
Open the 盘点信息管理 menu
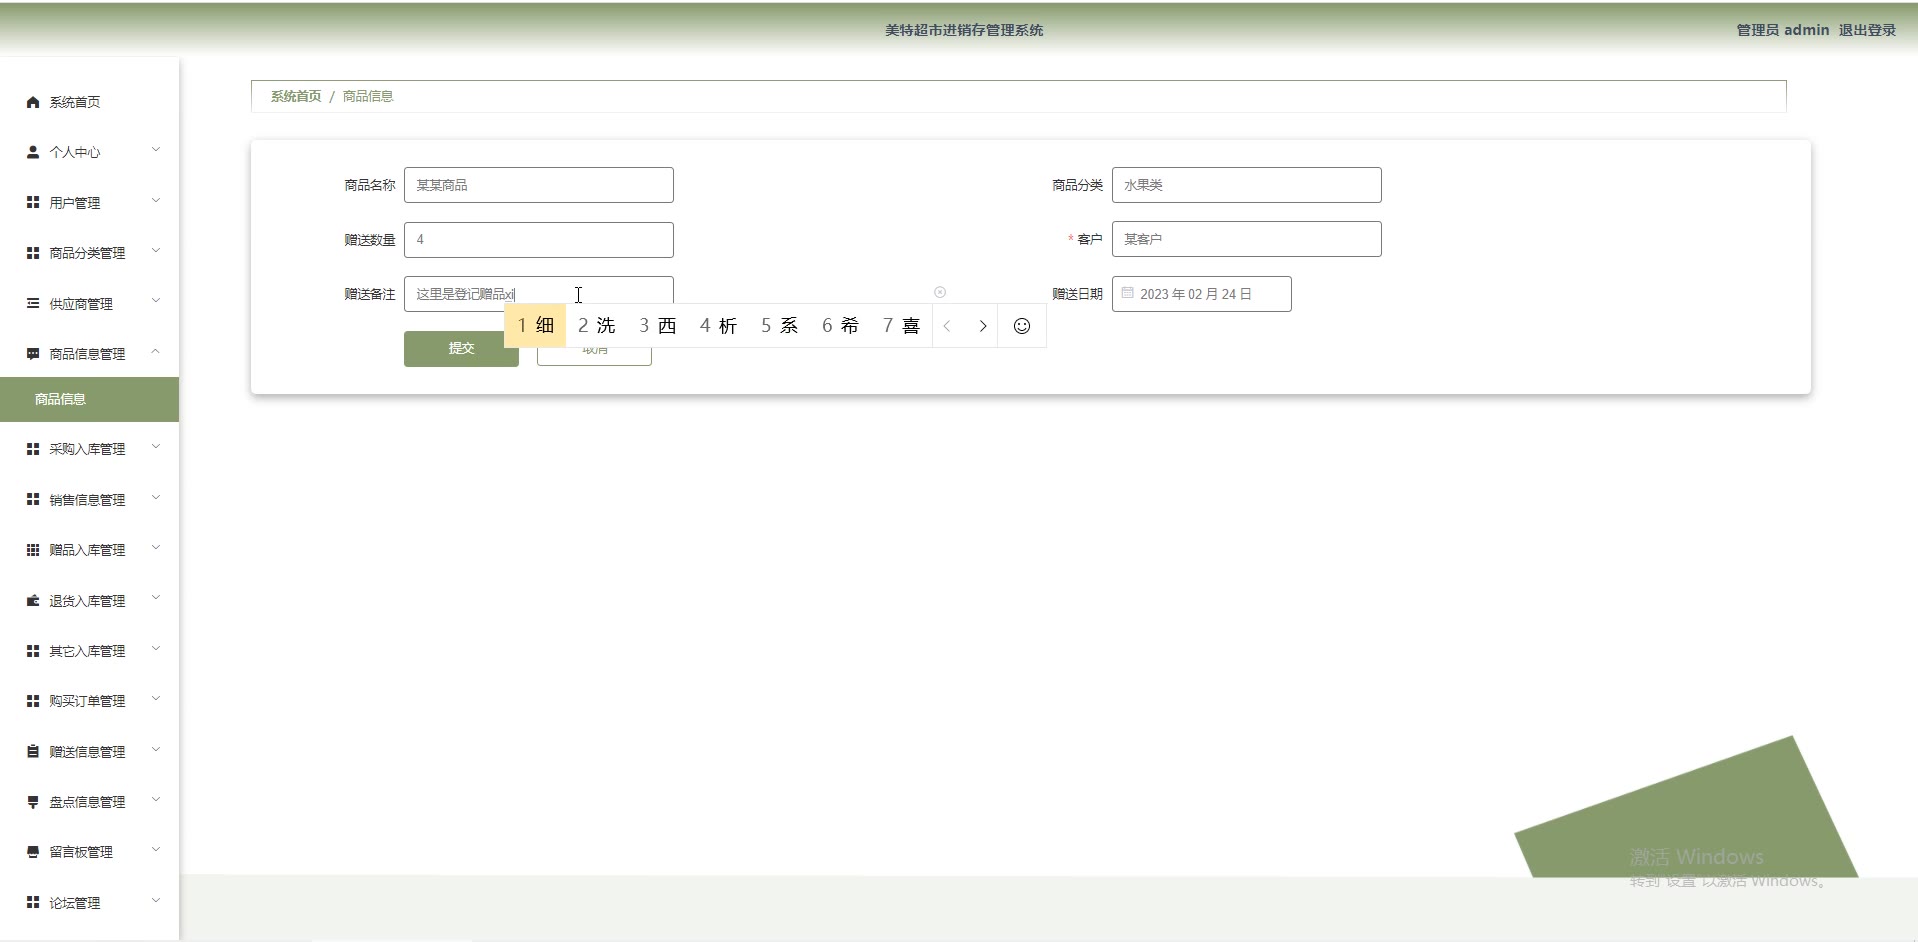89,802
